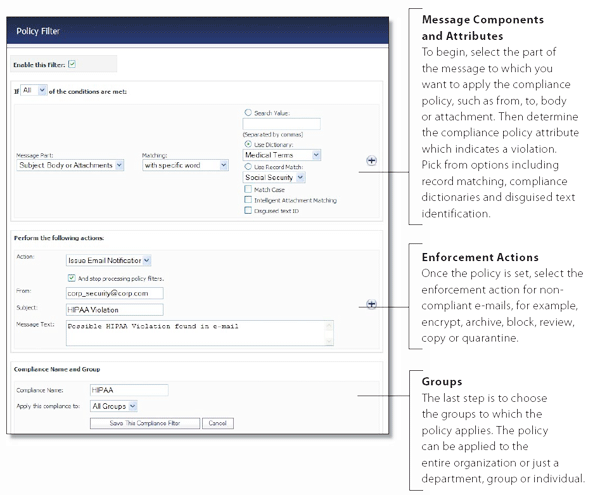Click the Subject field with HIPAA Violation
This screenshot has width=600, height=497.
pos(114,310)
